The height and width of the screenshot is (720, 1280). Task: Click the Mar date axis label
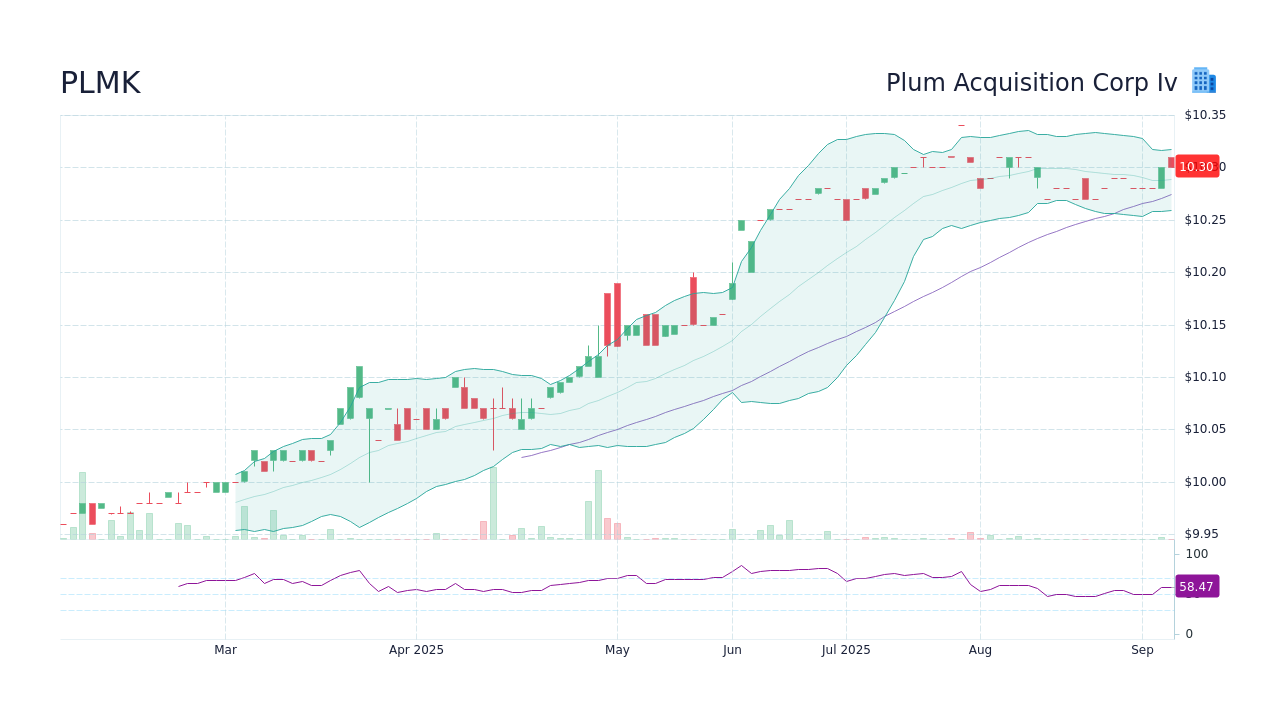click(225, 650)
